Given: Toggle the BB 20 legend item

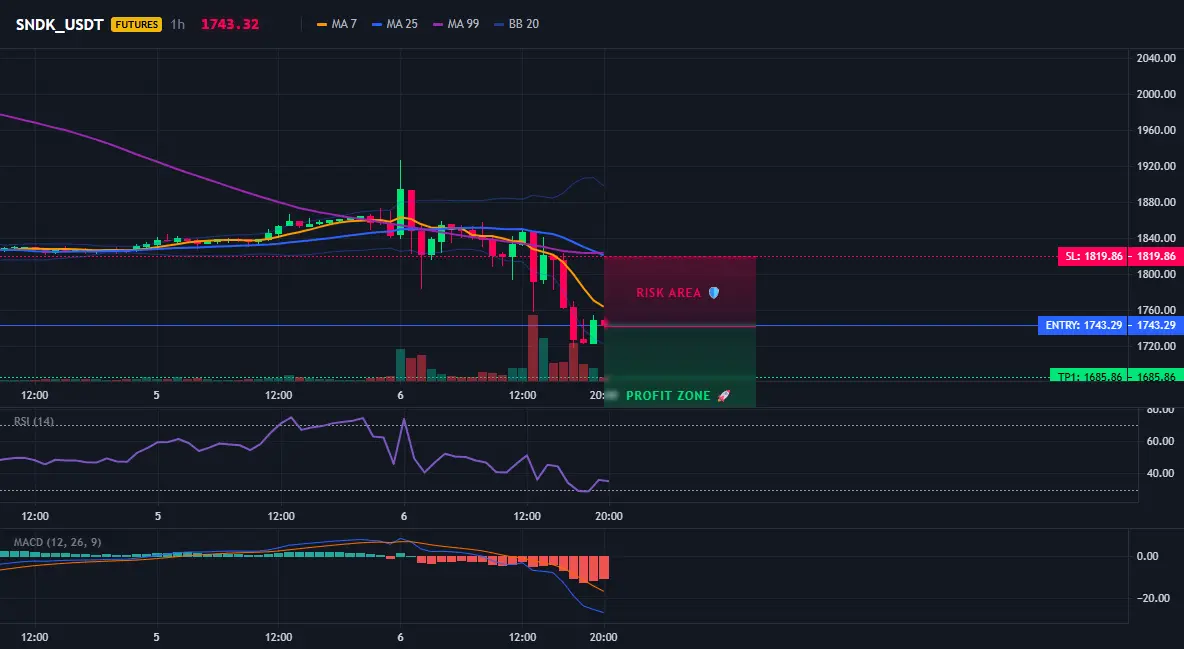Looking at the screenshot, I should 516,24.
